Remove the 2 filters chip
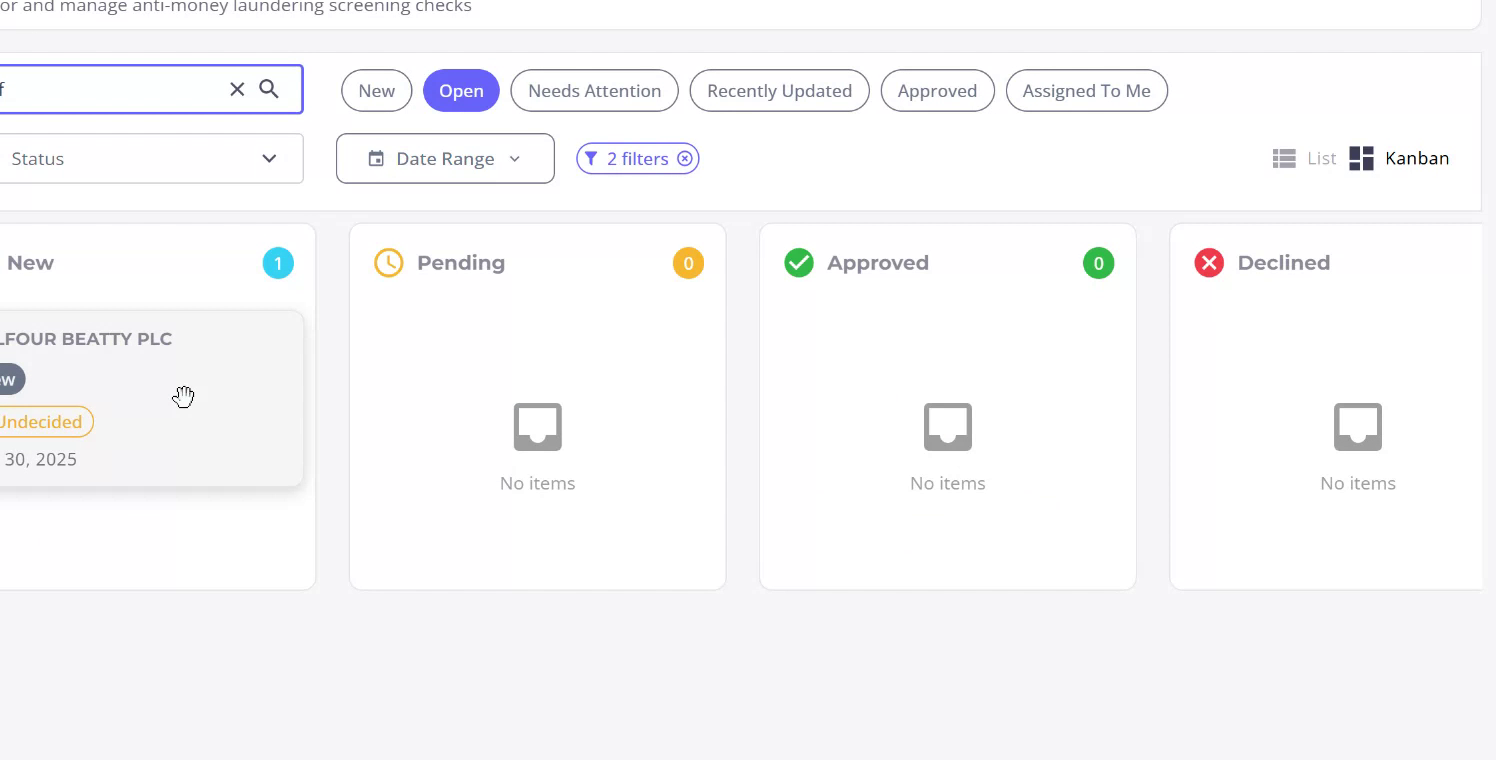The image size is (1496, 760). coord(685,159)
